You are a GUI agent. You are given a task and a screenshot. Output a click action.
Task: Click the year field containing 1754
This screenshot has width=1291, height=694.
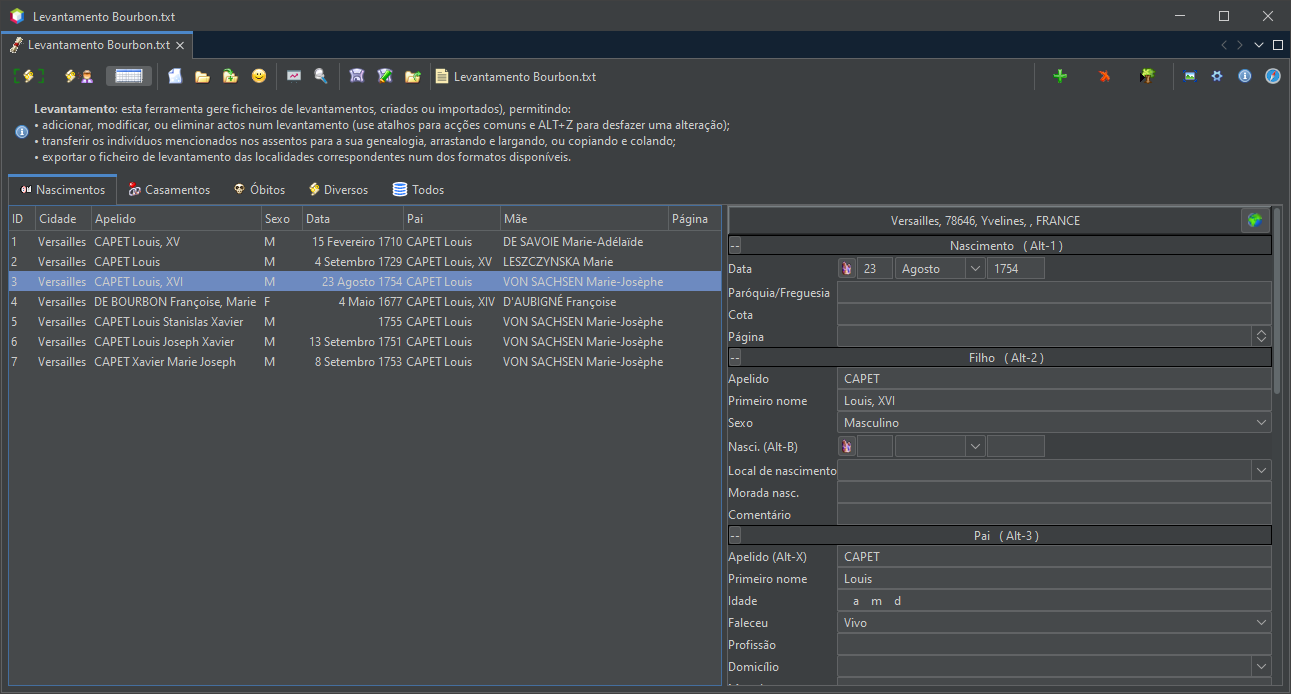pos(1016,268)
